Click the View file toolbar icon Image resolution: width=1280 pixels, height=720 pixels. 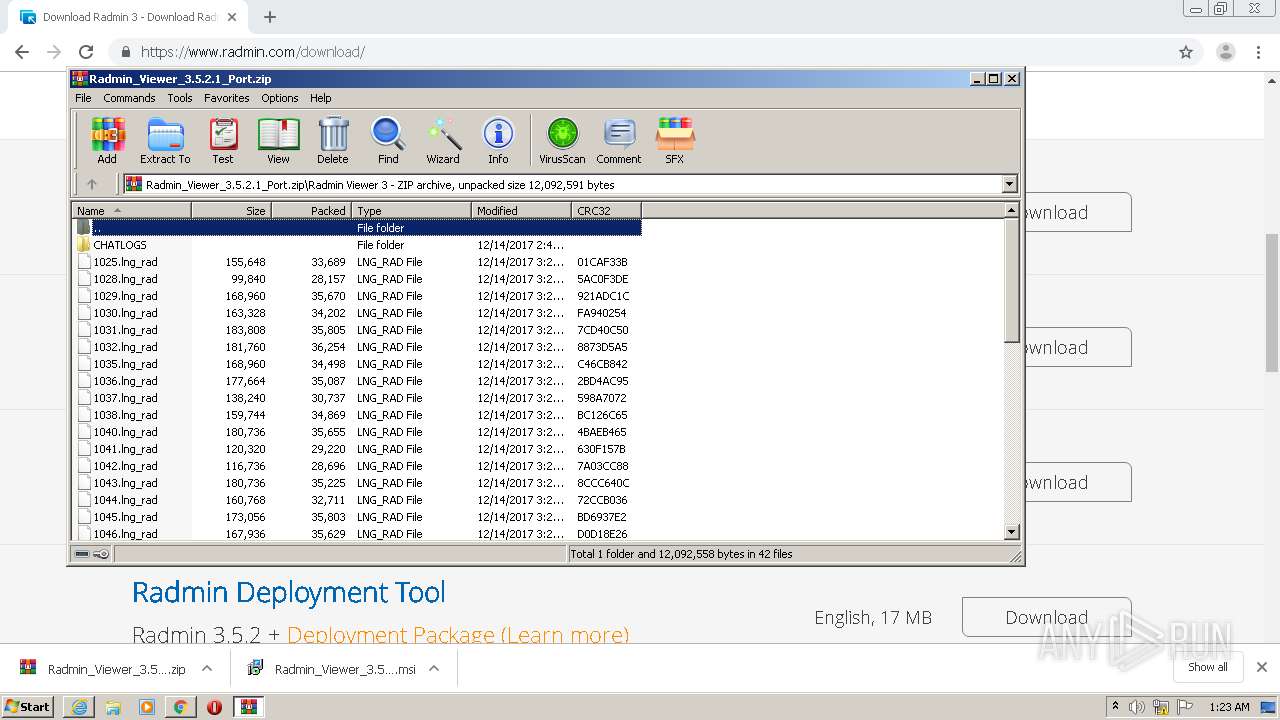pyautogui.click(x=278, y=141)
